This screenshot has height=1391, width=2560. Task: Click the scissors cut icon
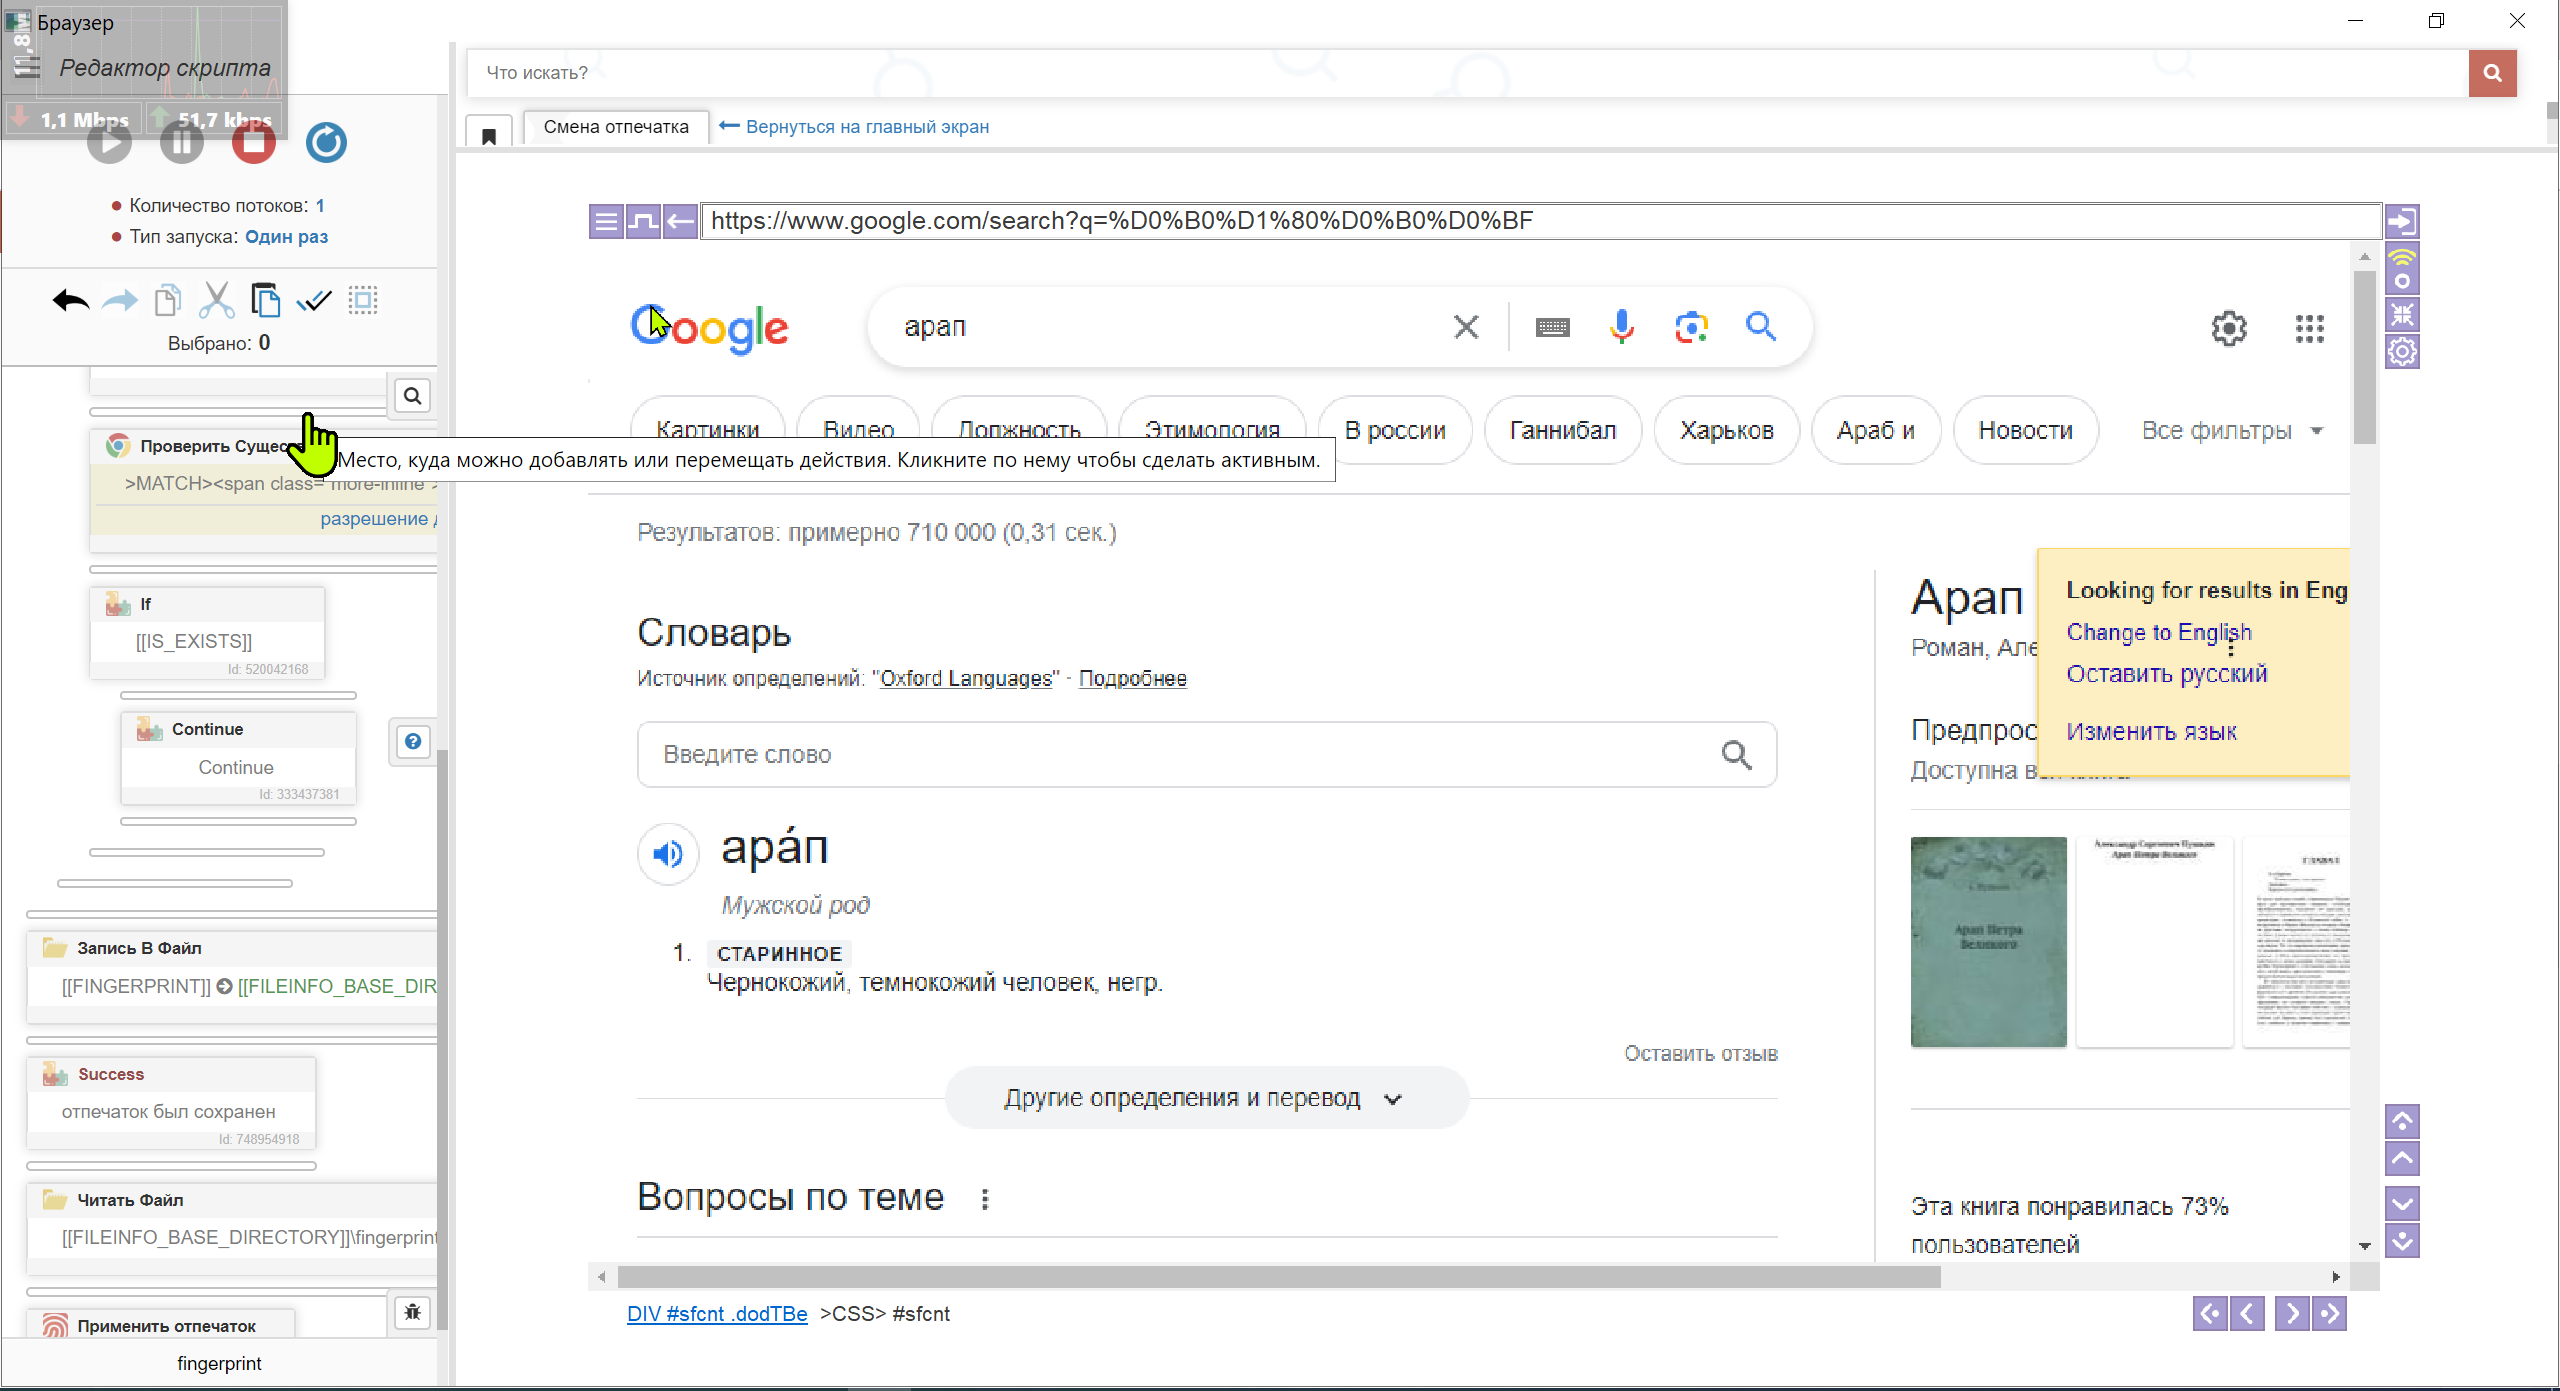216,300
